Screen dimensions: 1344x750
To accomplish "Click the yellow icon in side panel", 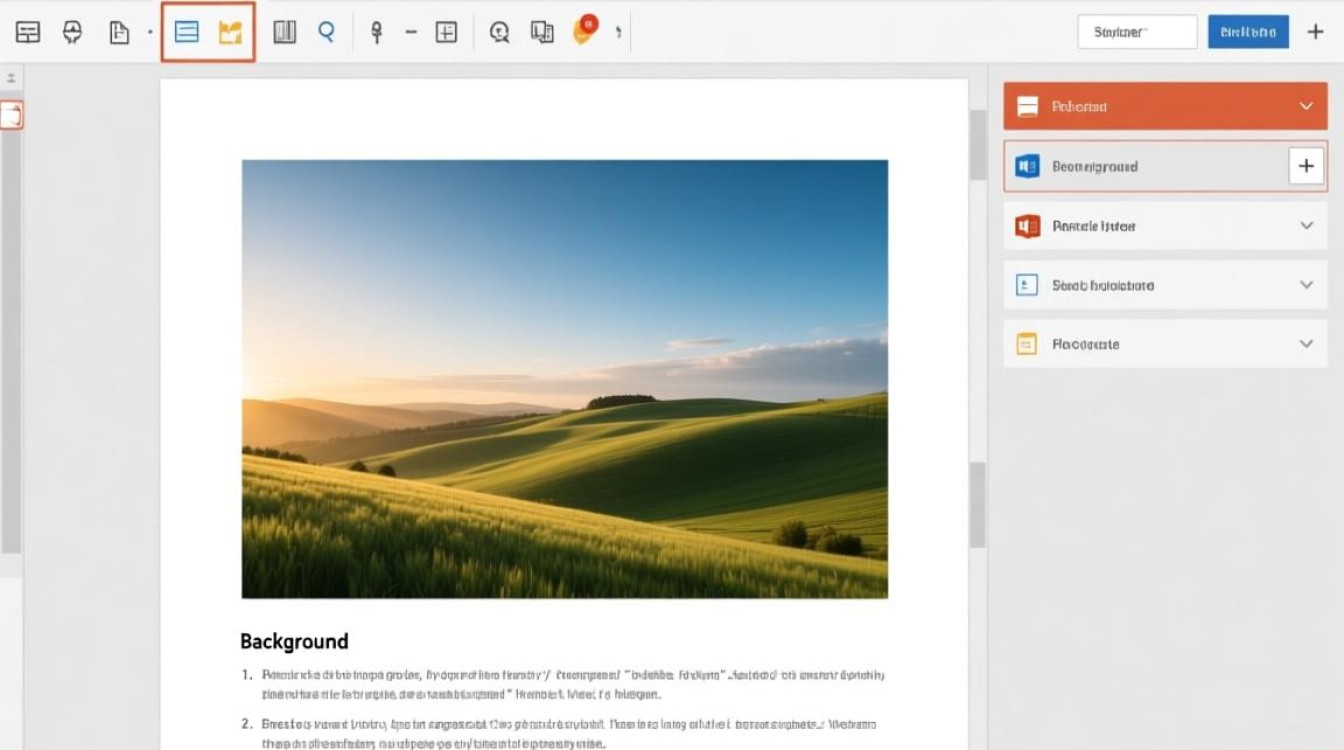I will tap(1027, 344).
